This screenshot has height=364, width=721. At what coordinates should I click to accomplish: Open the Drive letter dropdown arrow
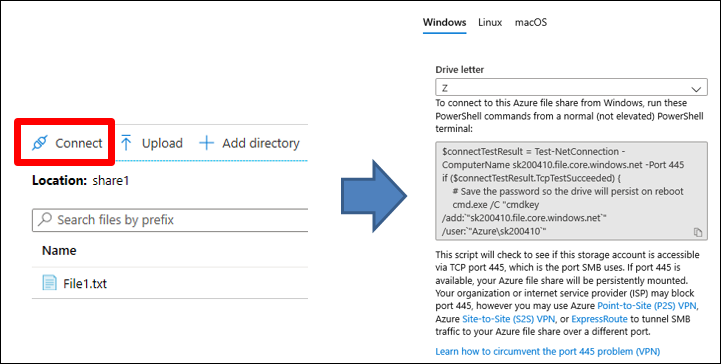pos(696,89)
